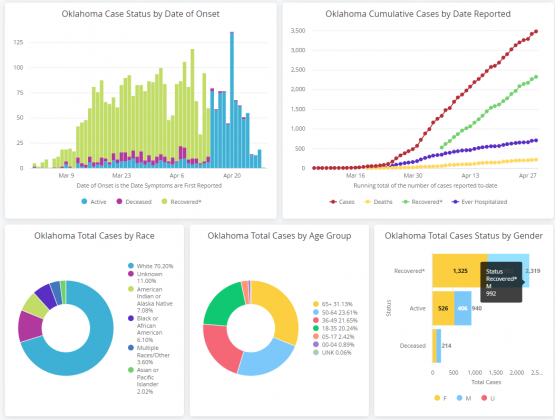Toggle the M gender legend item
Image resolution: width=555 pixels, height=420 pixels.
tap(464, 398)
